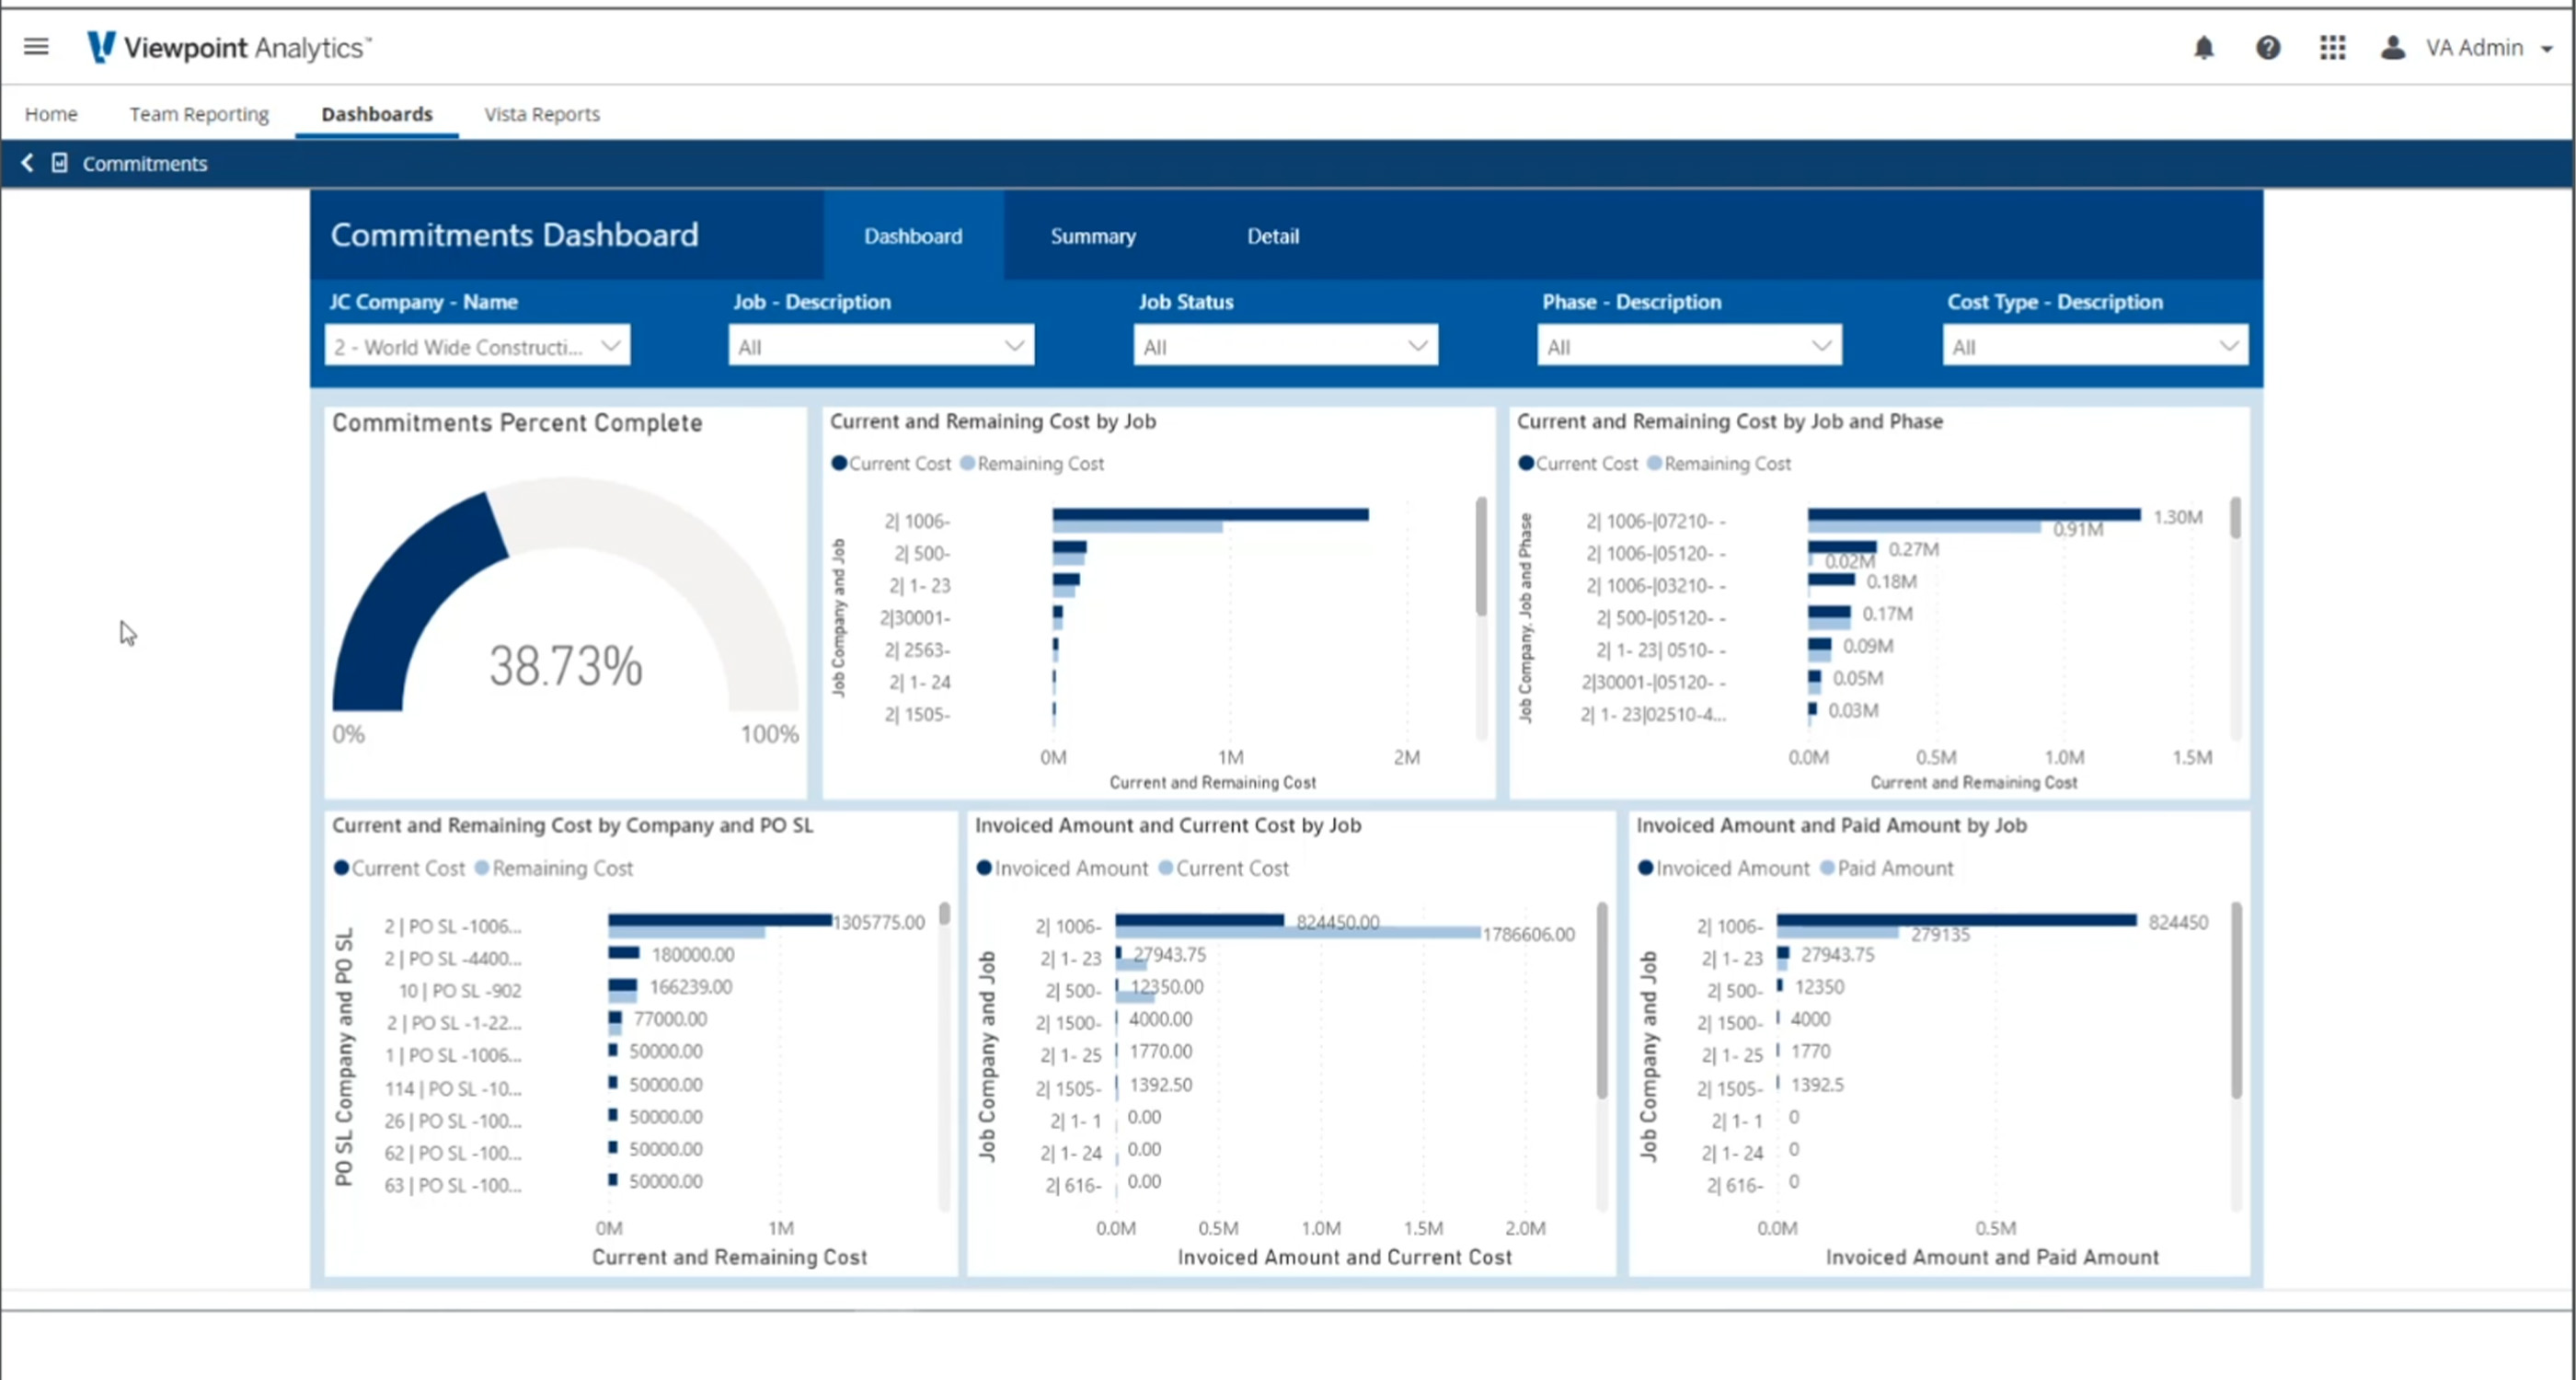
Task: Switch to the Summary tab
Action: tap(1092, 236)
